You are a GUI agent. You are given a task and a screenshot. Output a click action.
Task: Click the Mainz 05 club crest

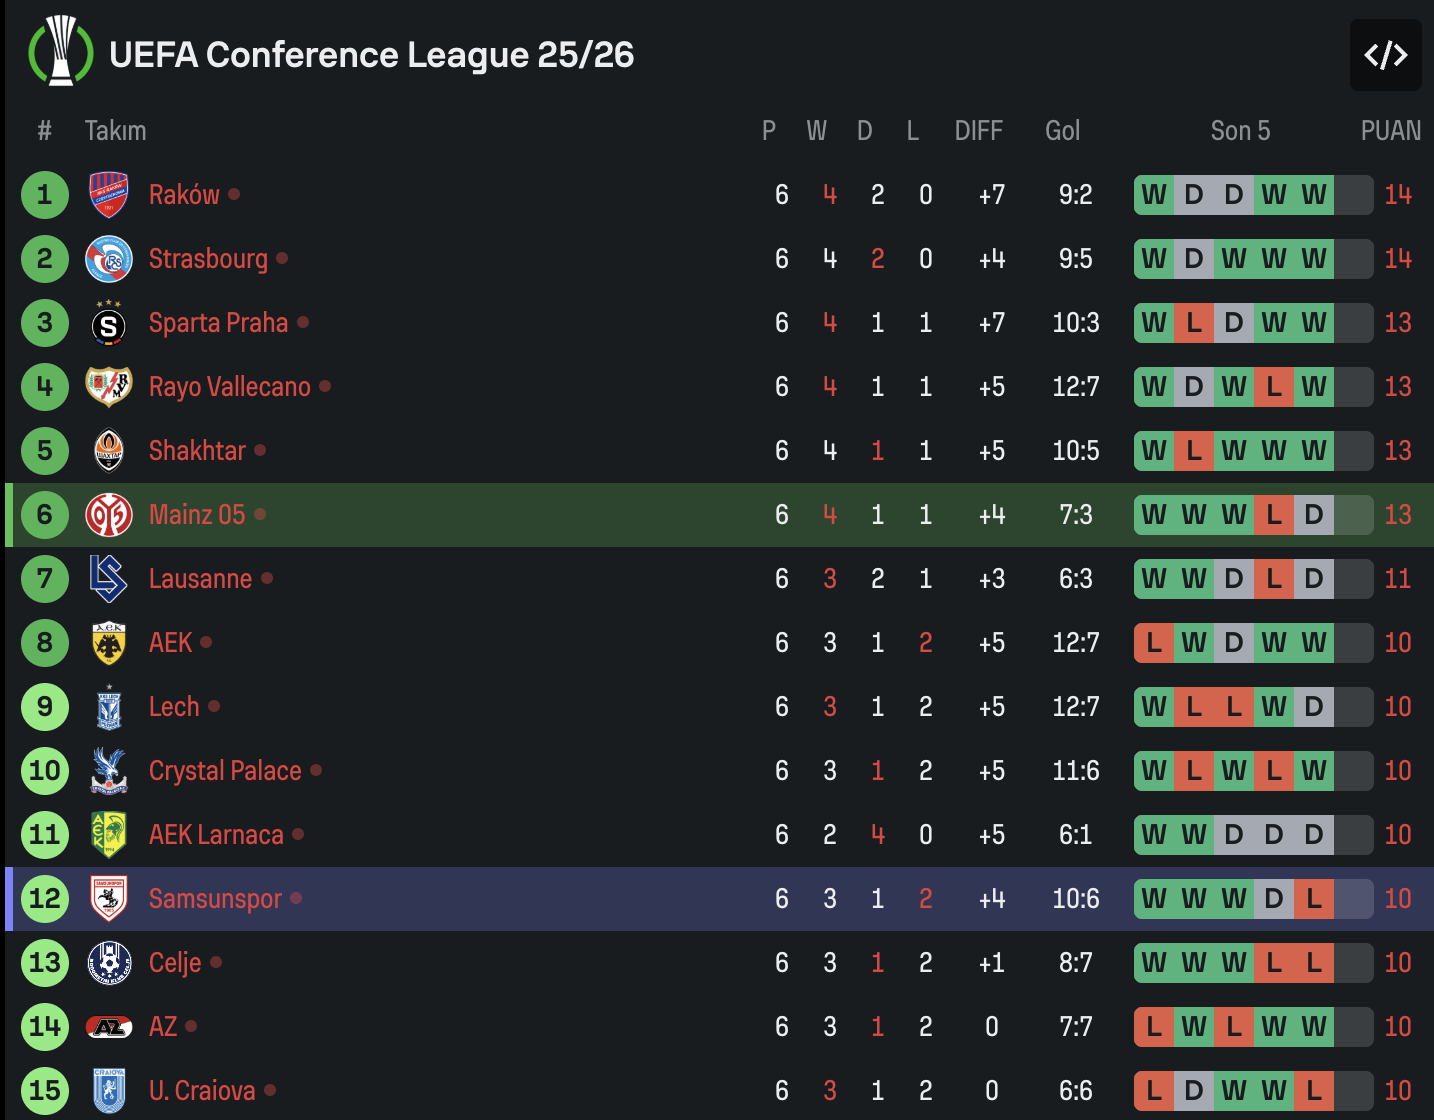tap(108, 515)
